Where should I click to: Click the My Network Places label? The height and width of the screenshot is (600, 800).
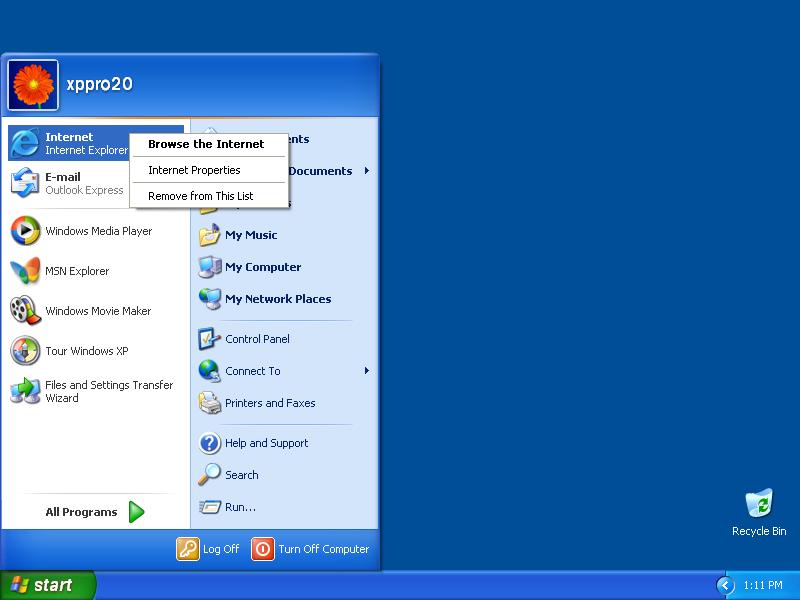(x=278, y=299)
